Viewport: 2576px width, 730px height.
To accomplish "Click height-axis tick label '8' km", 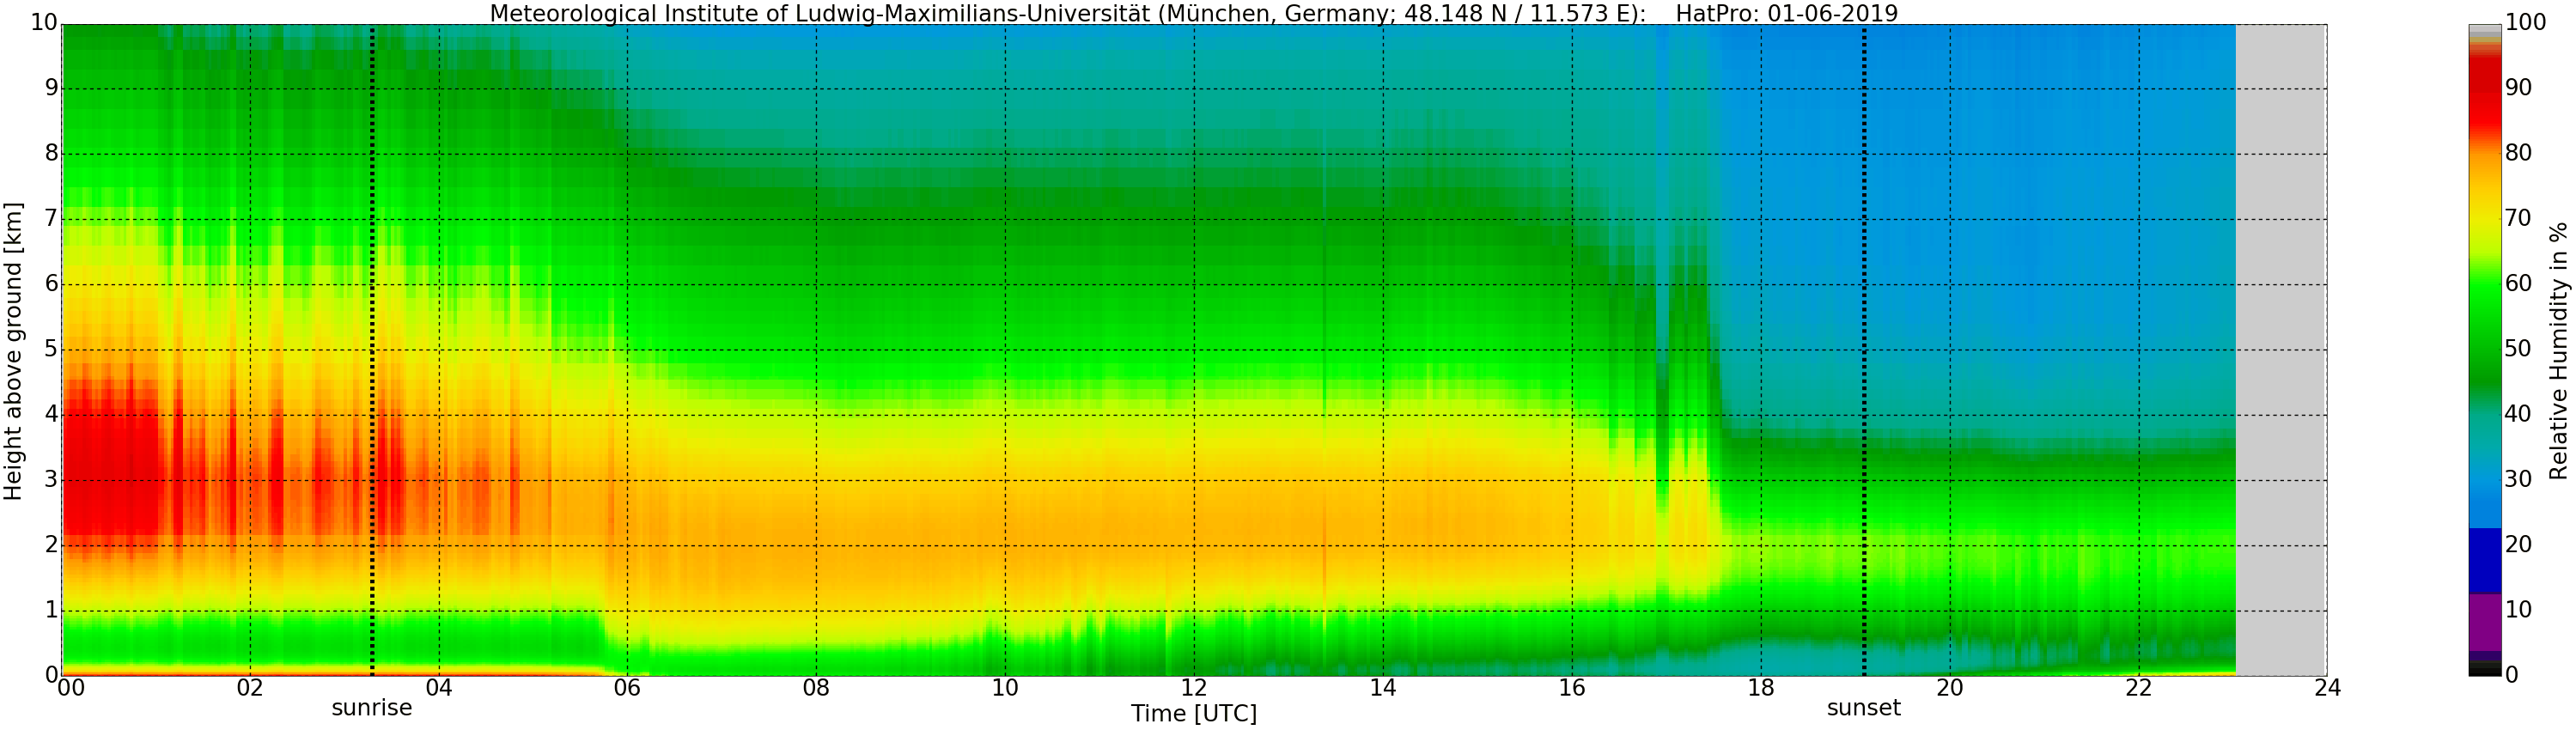I will click(51, 154).
